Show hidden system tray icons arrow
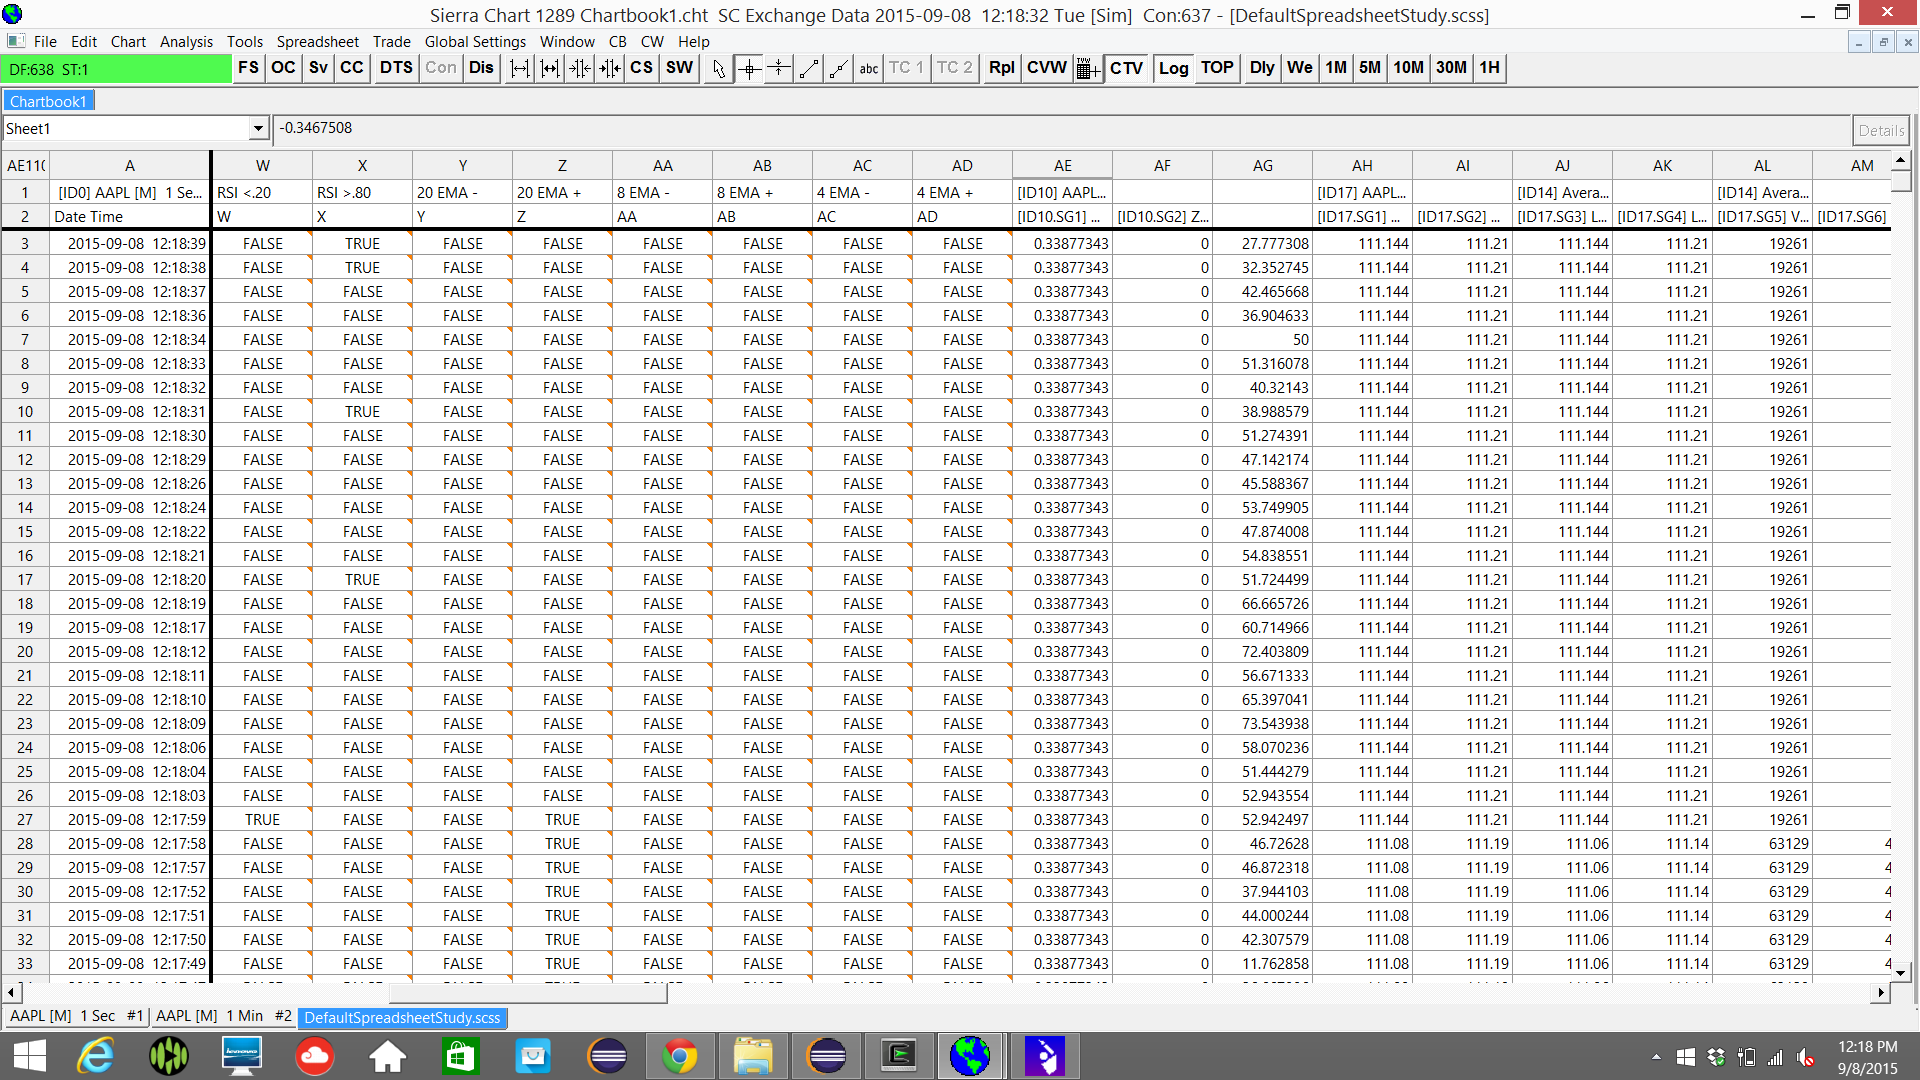 (1656, 1057)
